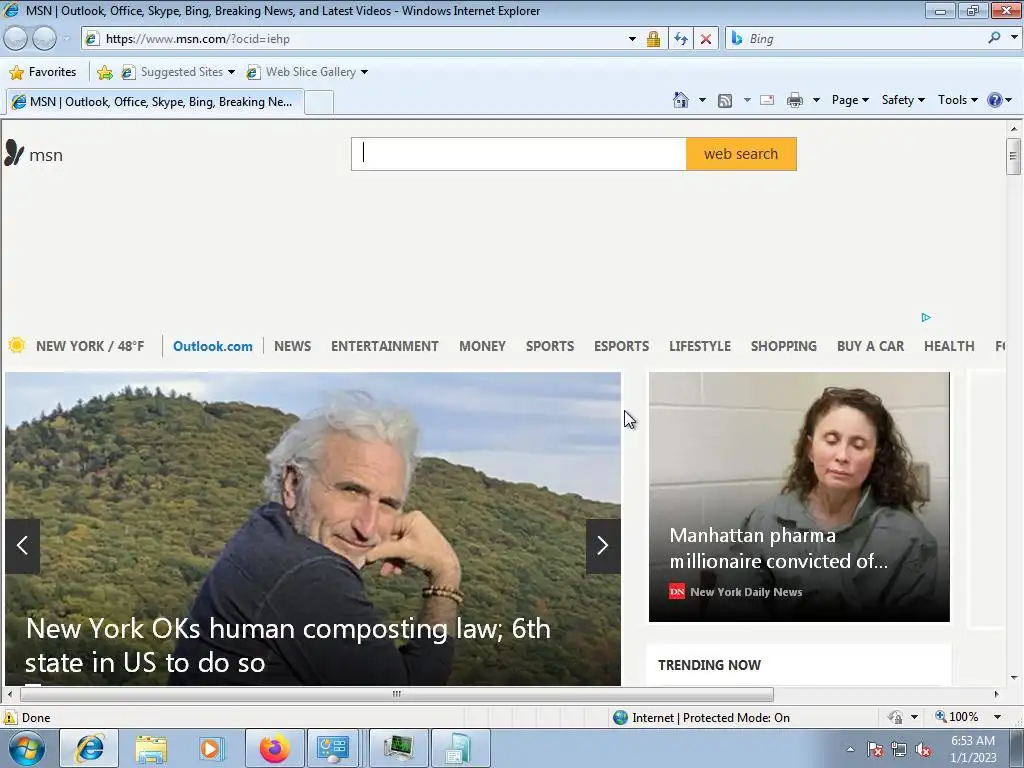Click the horizontal scrollbar thumb

pos(396,694)
